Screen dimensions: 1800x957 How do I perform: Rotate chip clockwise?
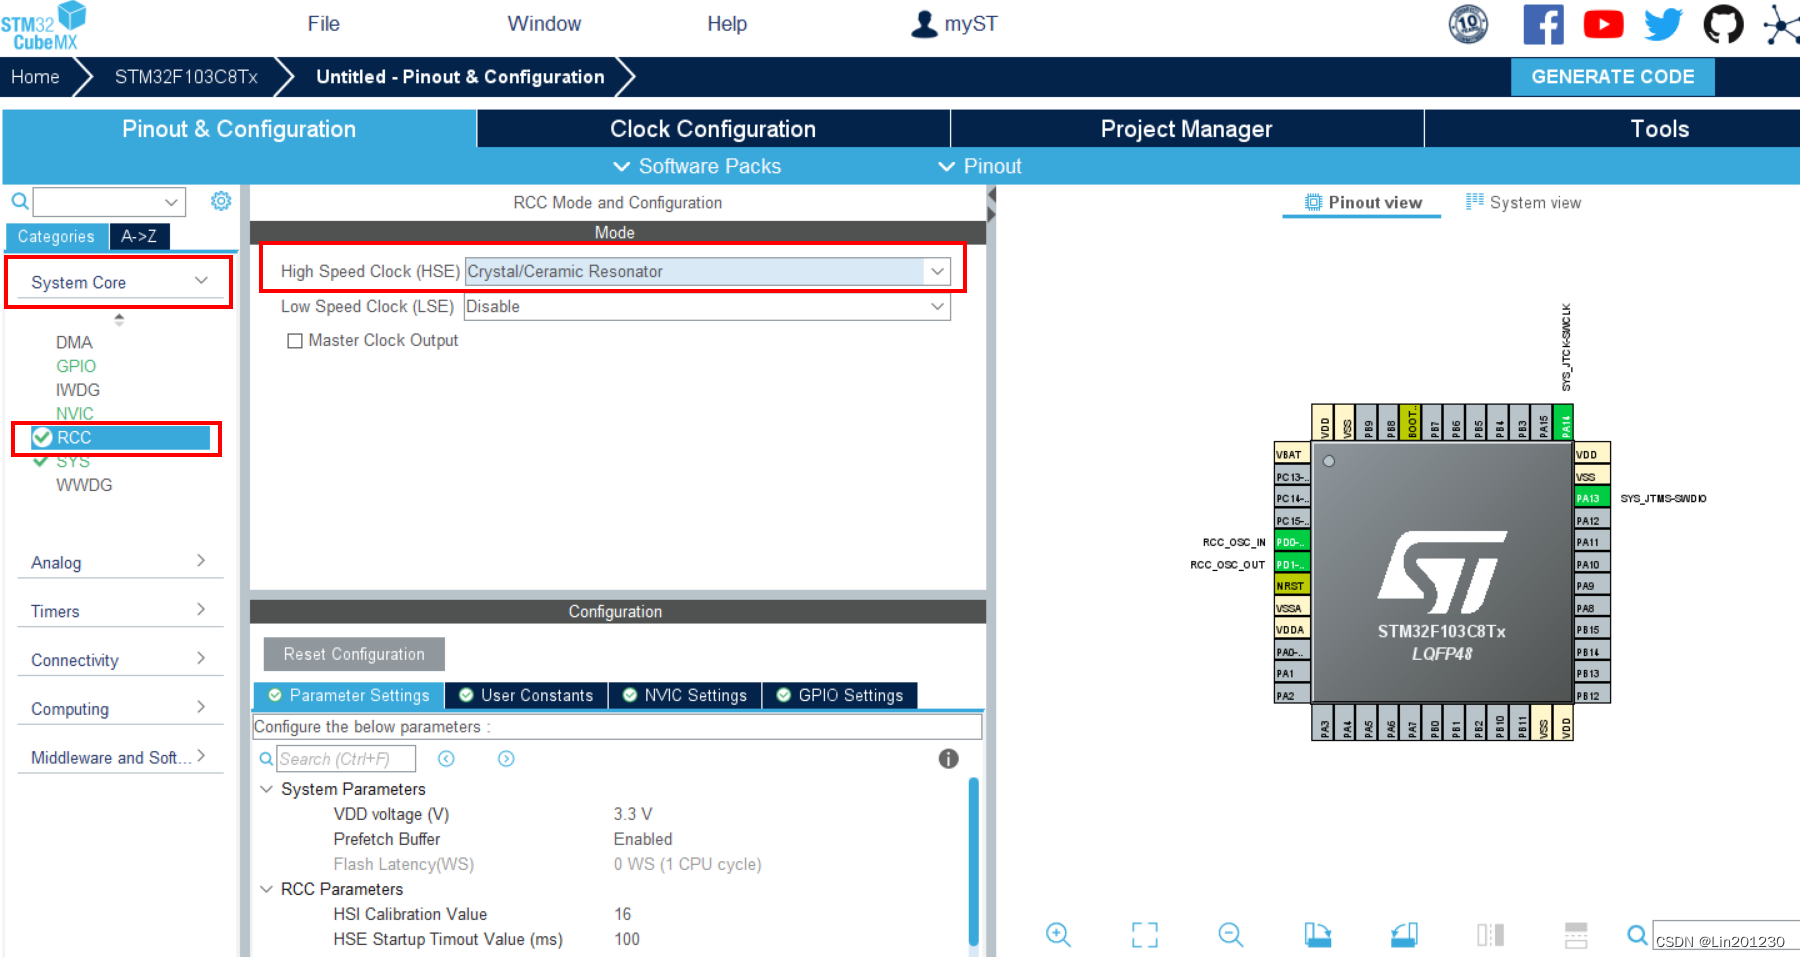(x=1318, y=934)
